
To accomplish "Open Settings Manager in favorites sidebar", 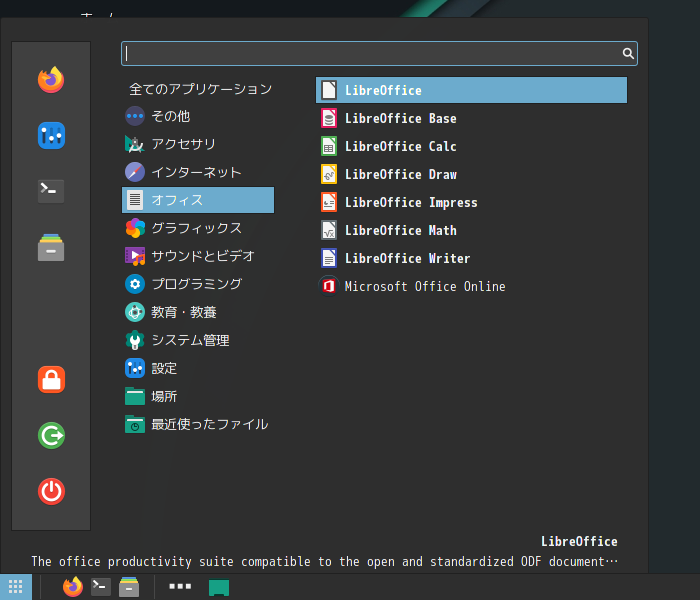I will (x=51, y=135).
